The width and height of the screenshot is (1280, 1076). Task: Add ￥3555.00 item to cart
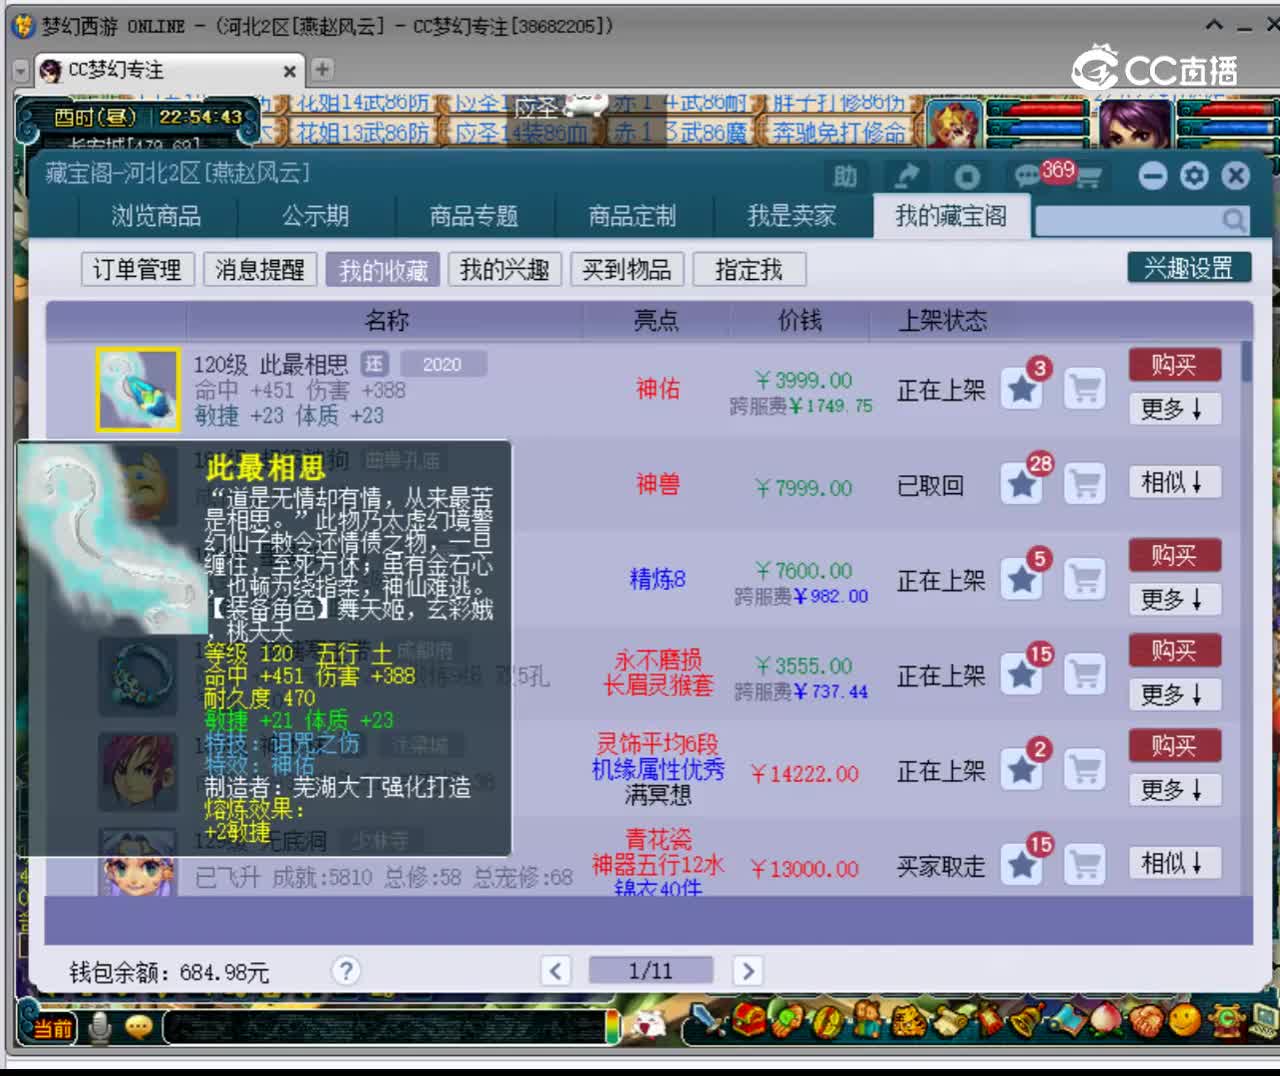click(1085, 675)
